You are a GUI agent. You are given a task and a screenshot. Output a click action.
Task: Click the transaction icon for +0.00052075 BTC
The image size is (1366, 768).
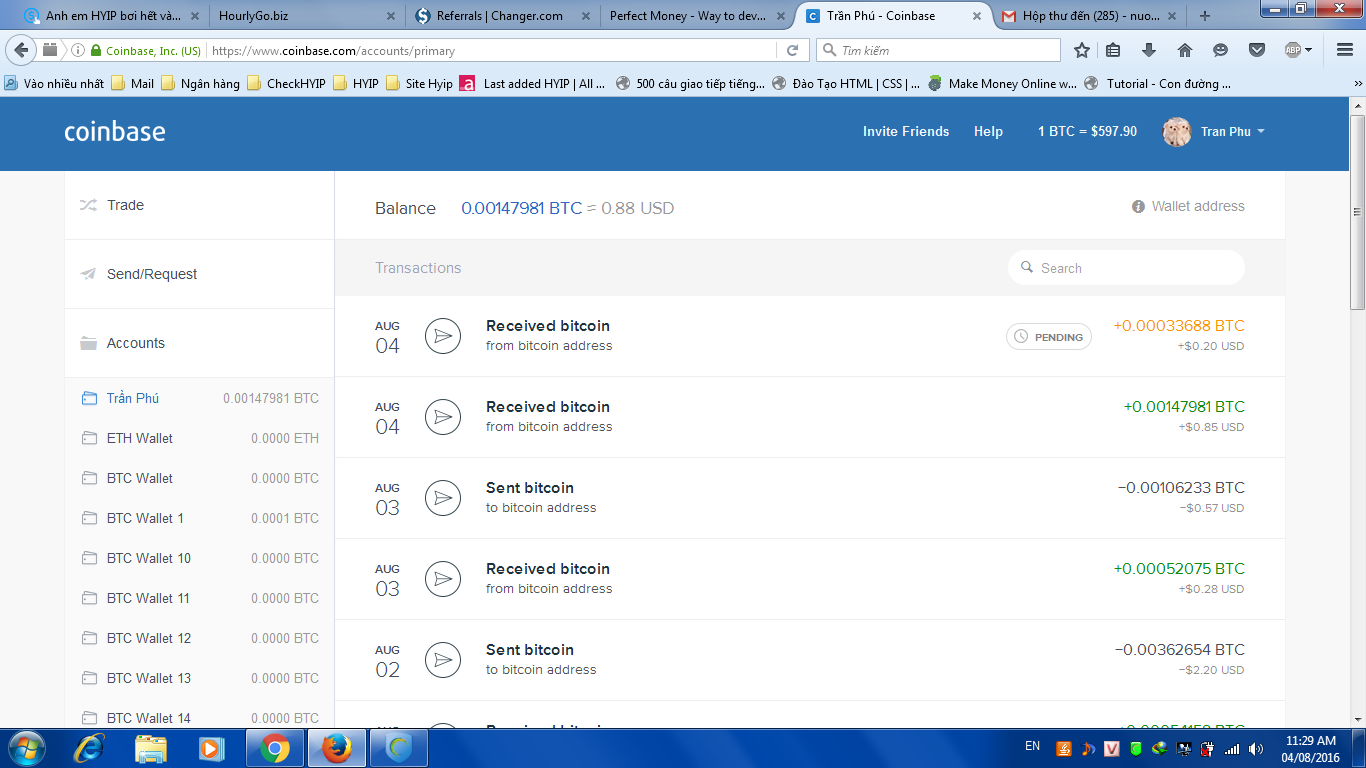point(443,579)
